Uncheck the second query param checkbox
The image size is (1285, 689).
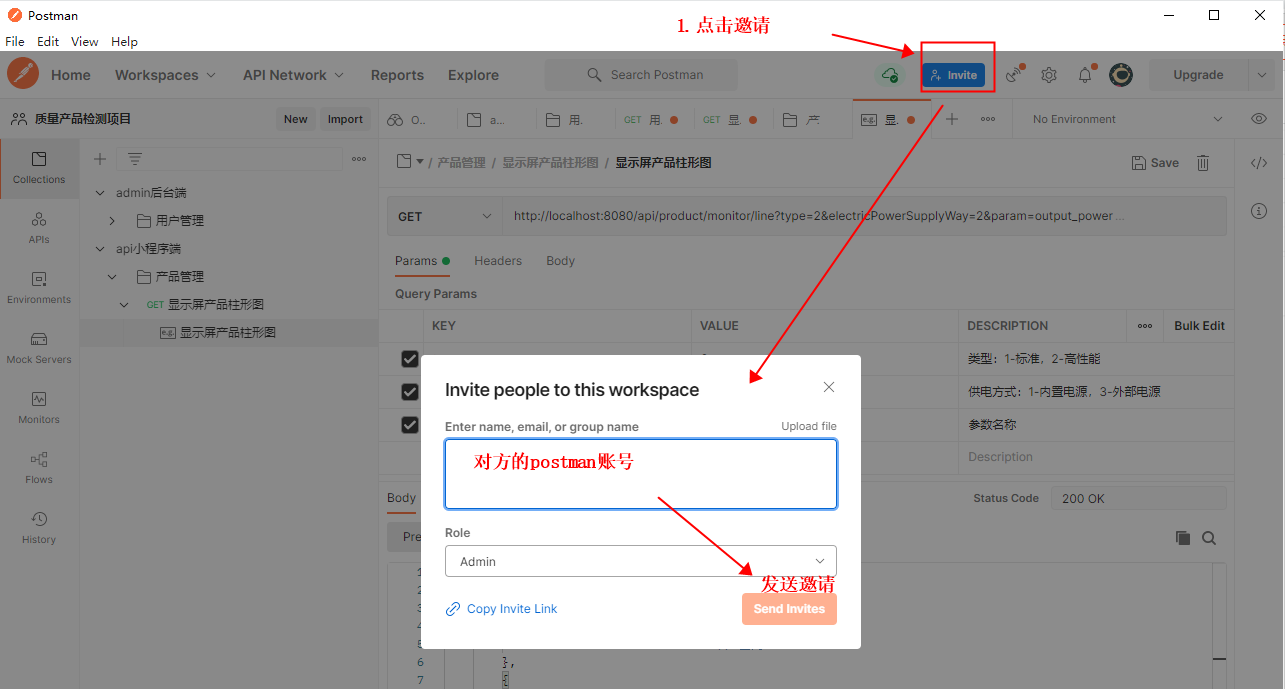[x=410, y=392]
